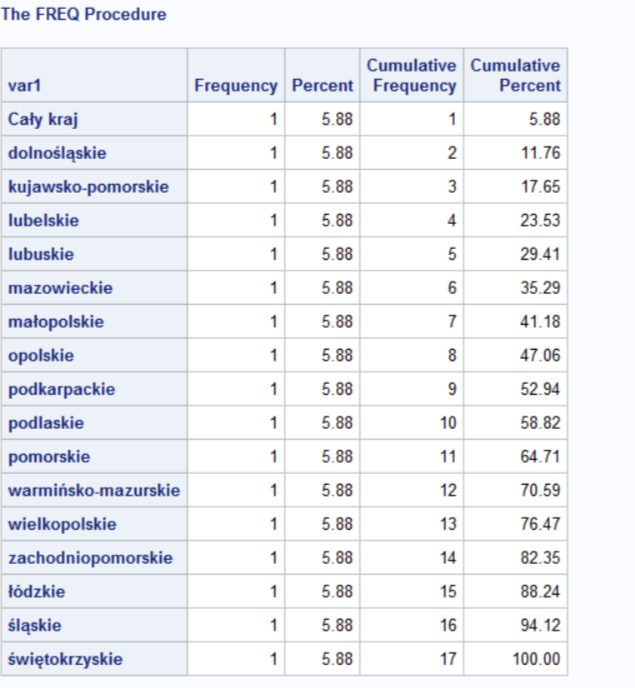Image resolution: width=635 pixels, height=688 pixels.
Task: Click The FREQ Procedure title
Action: point(85,15)
